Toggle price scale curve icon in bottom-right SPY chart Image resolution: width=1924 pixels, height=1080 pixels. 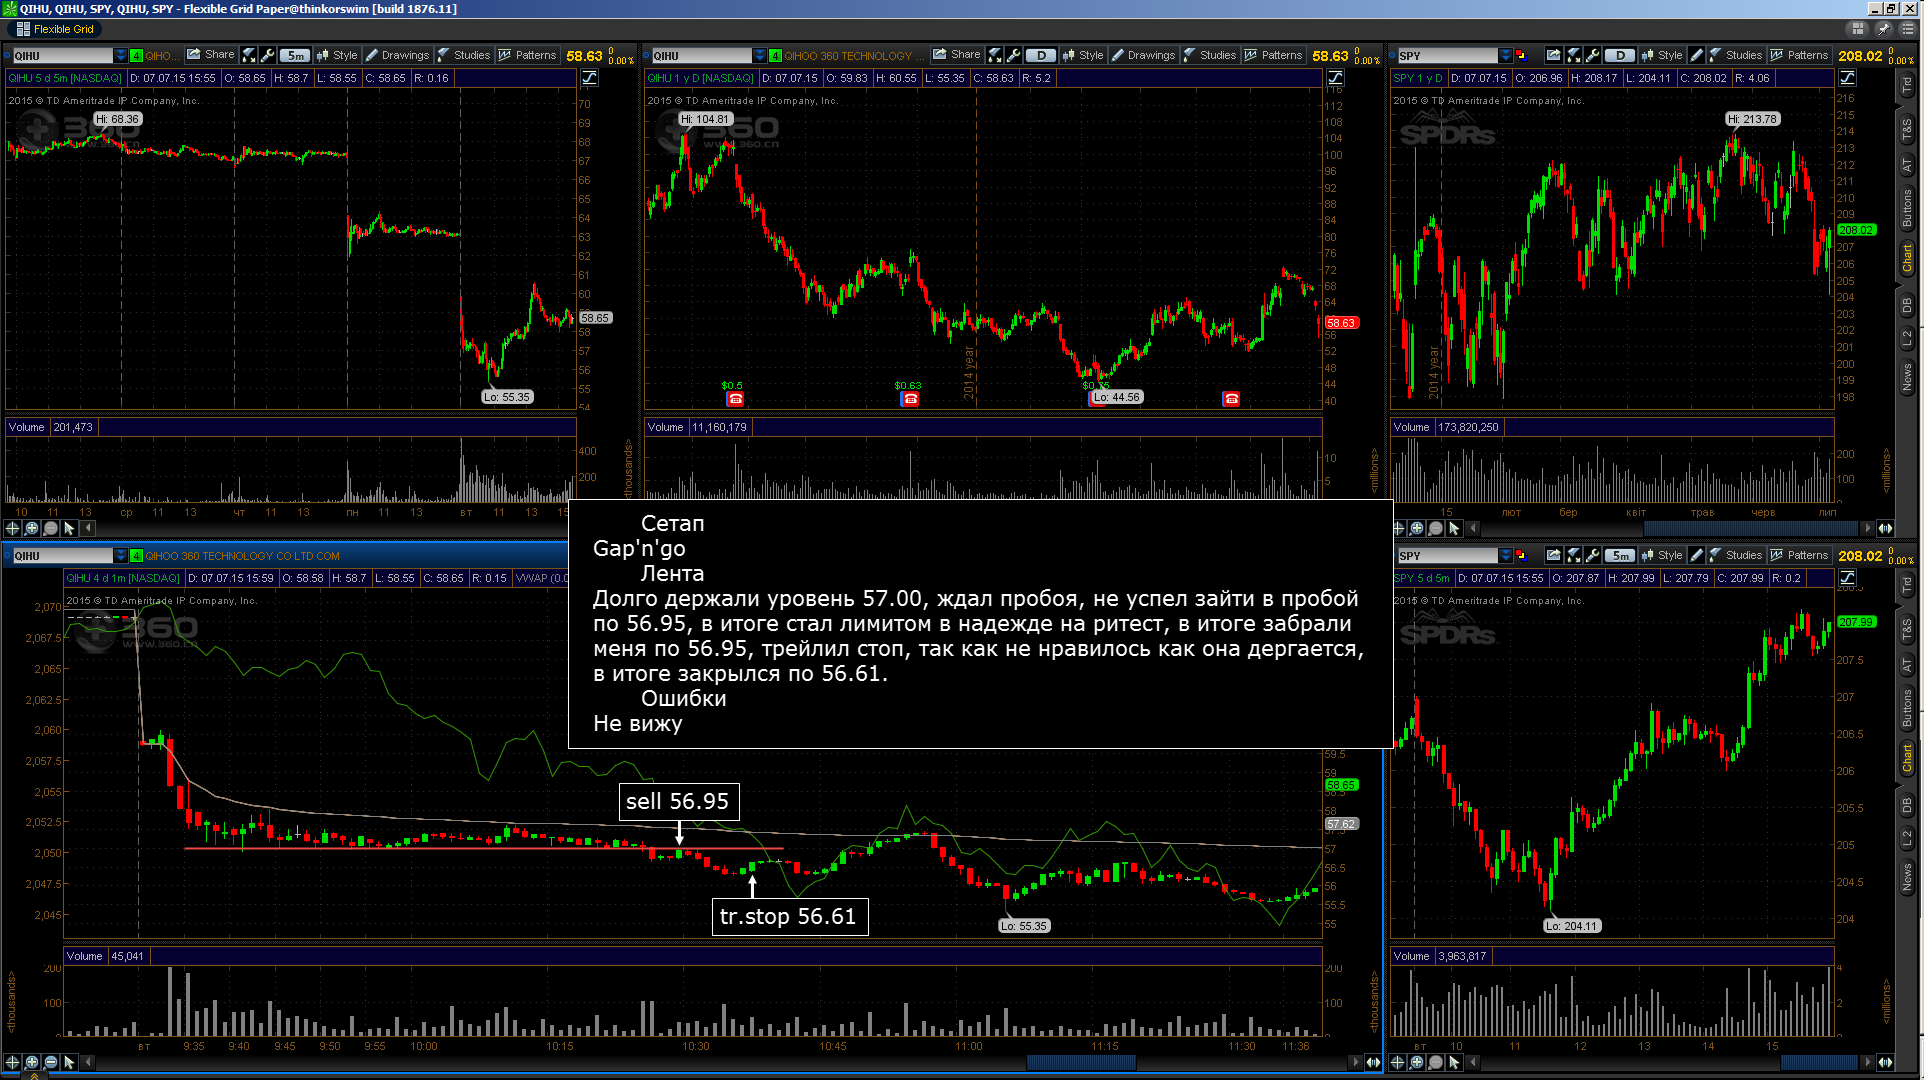click(1847, 578)
